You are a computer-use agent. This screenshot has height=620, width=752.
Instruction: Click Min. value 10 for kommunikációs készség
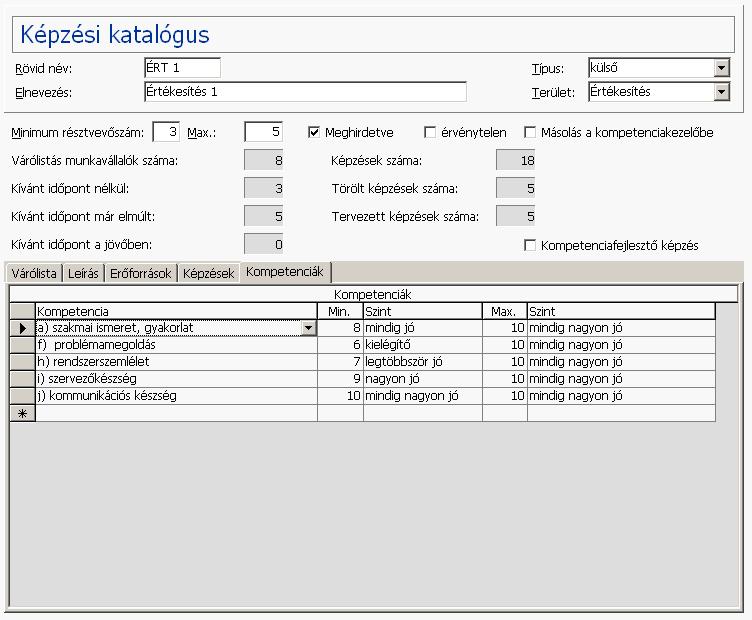(340, 396)
